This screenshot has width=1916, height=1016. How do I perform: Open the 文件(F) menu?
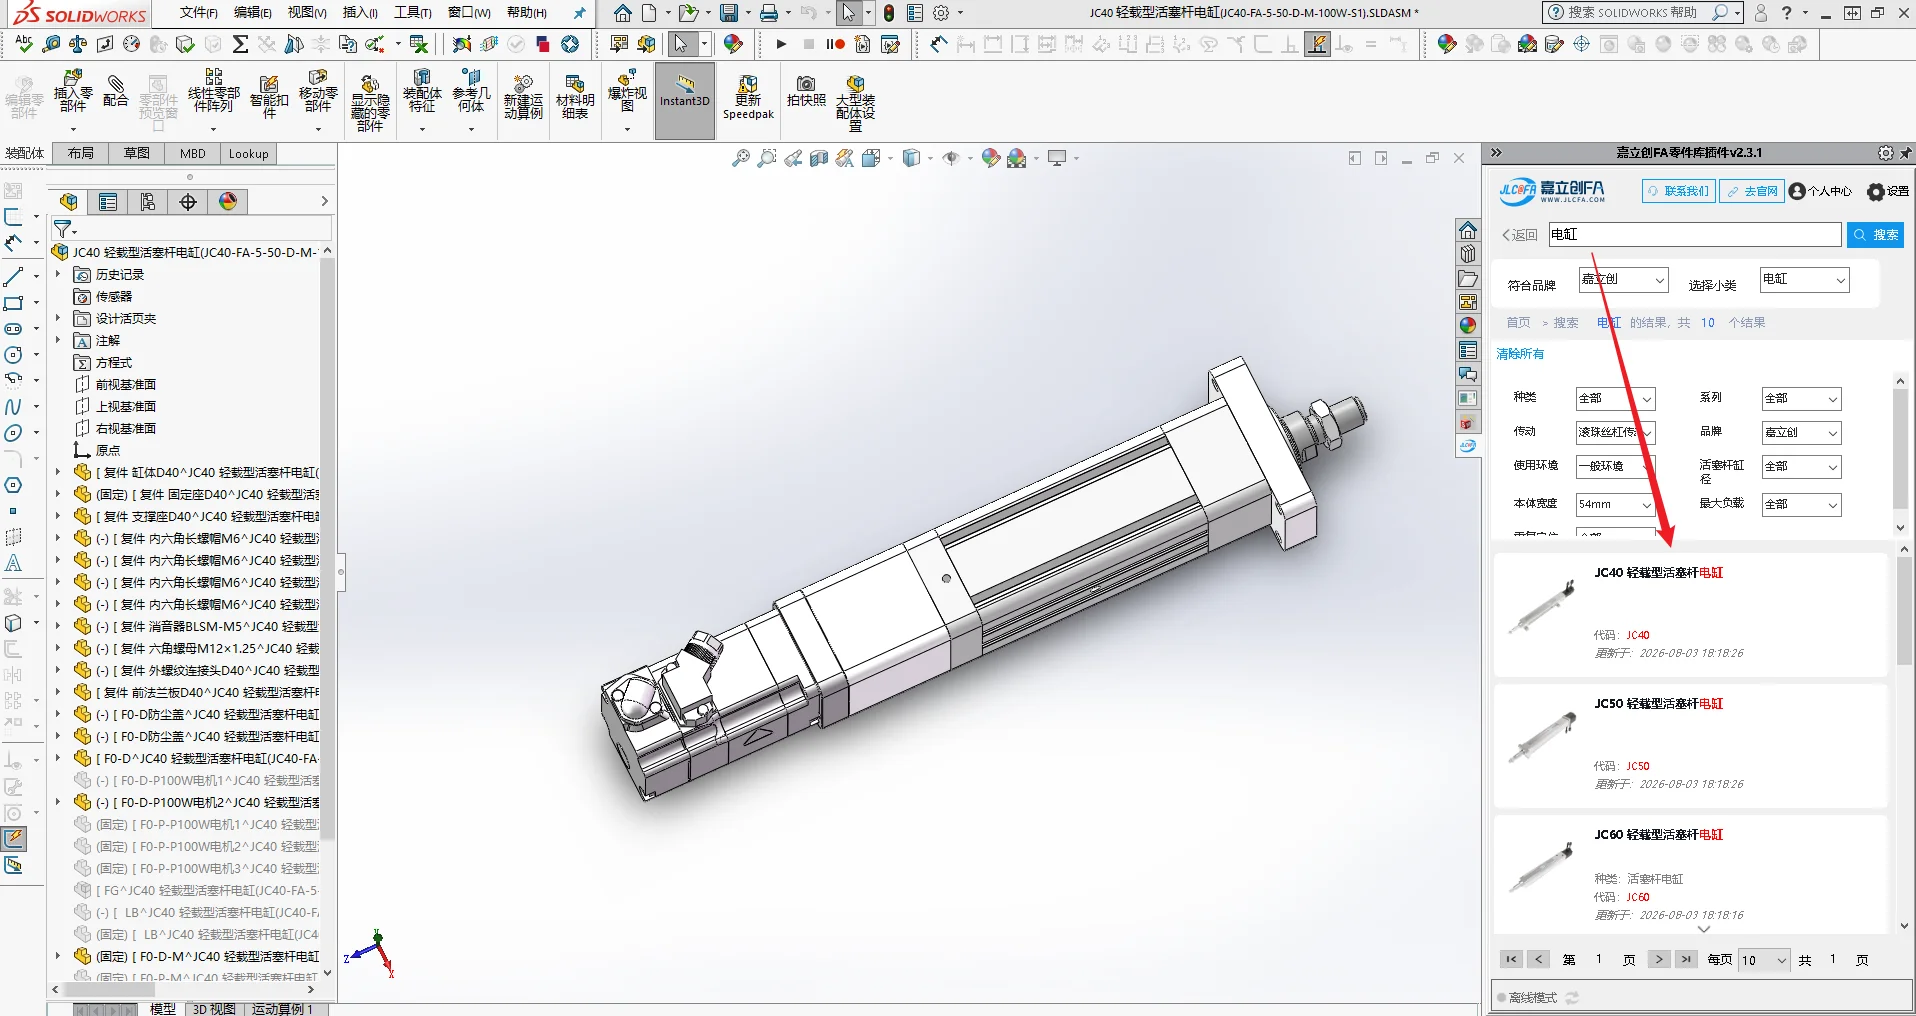tap(199, 13)
